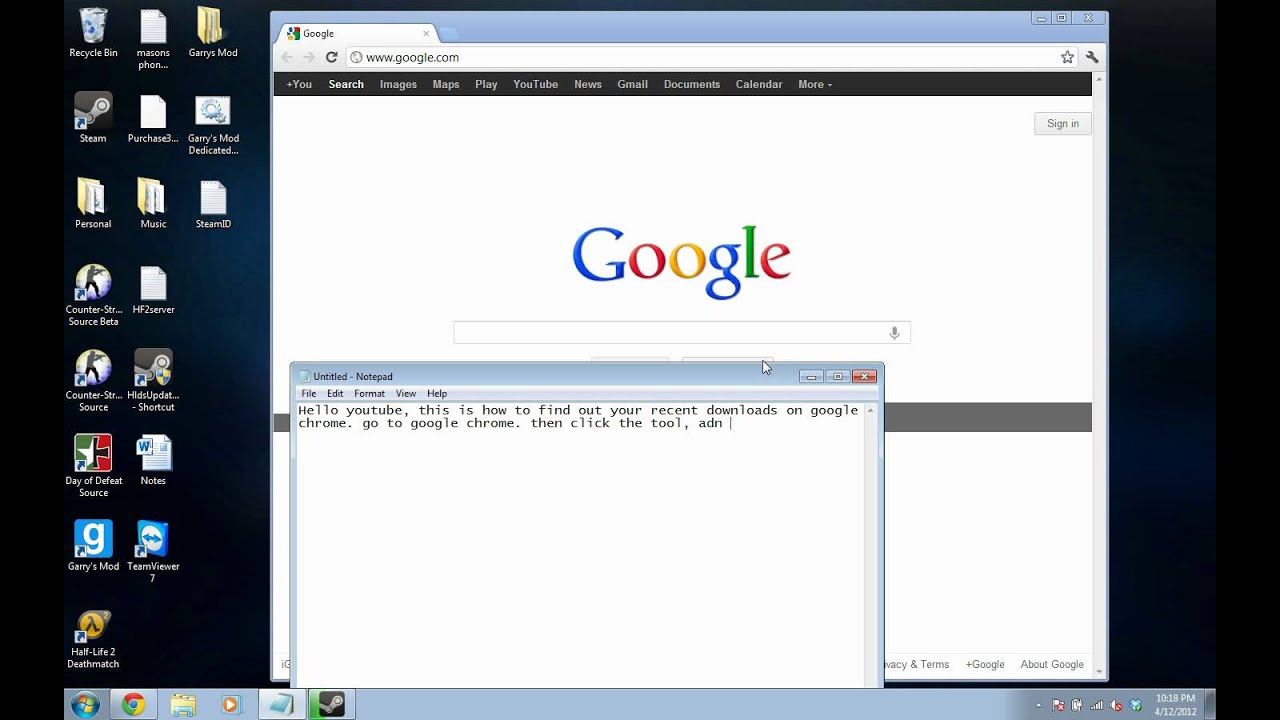Open Play in Google bar
The image size is (1280, 720).
tap(486, 84)
